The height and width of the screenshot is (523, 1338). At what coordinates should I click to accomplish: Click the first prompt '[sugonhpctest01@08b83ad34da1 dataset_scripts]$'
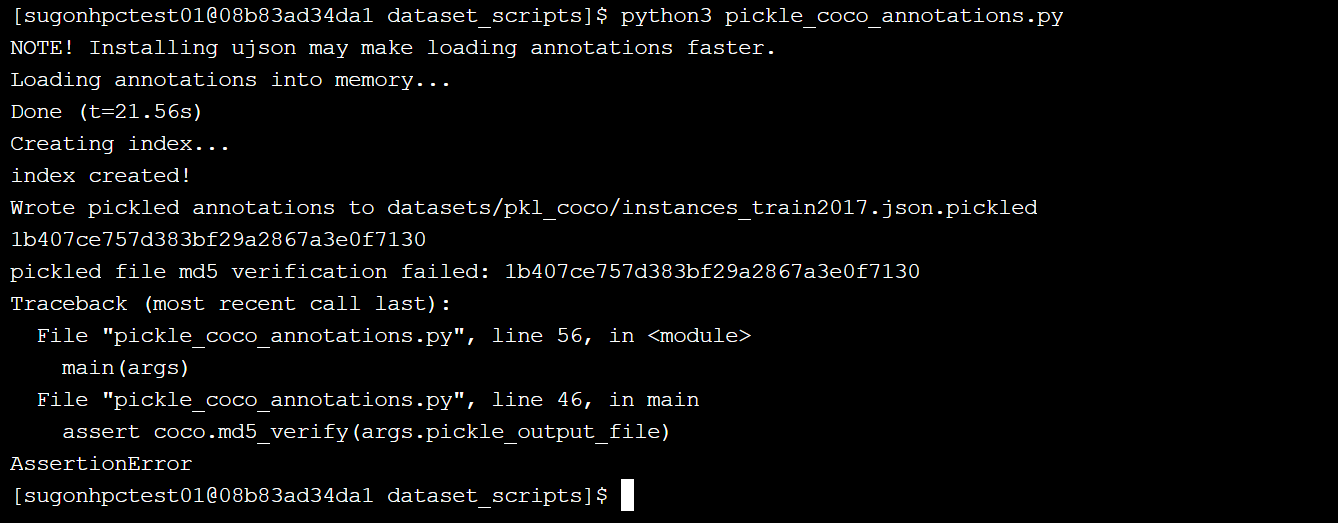(x=309, y=16)
